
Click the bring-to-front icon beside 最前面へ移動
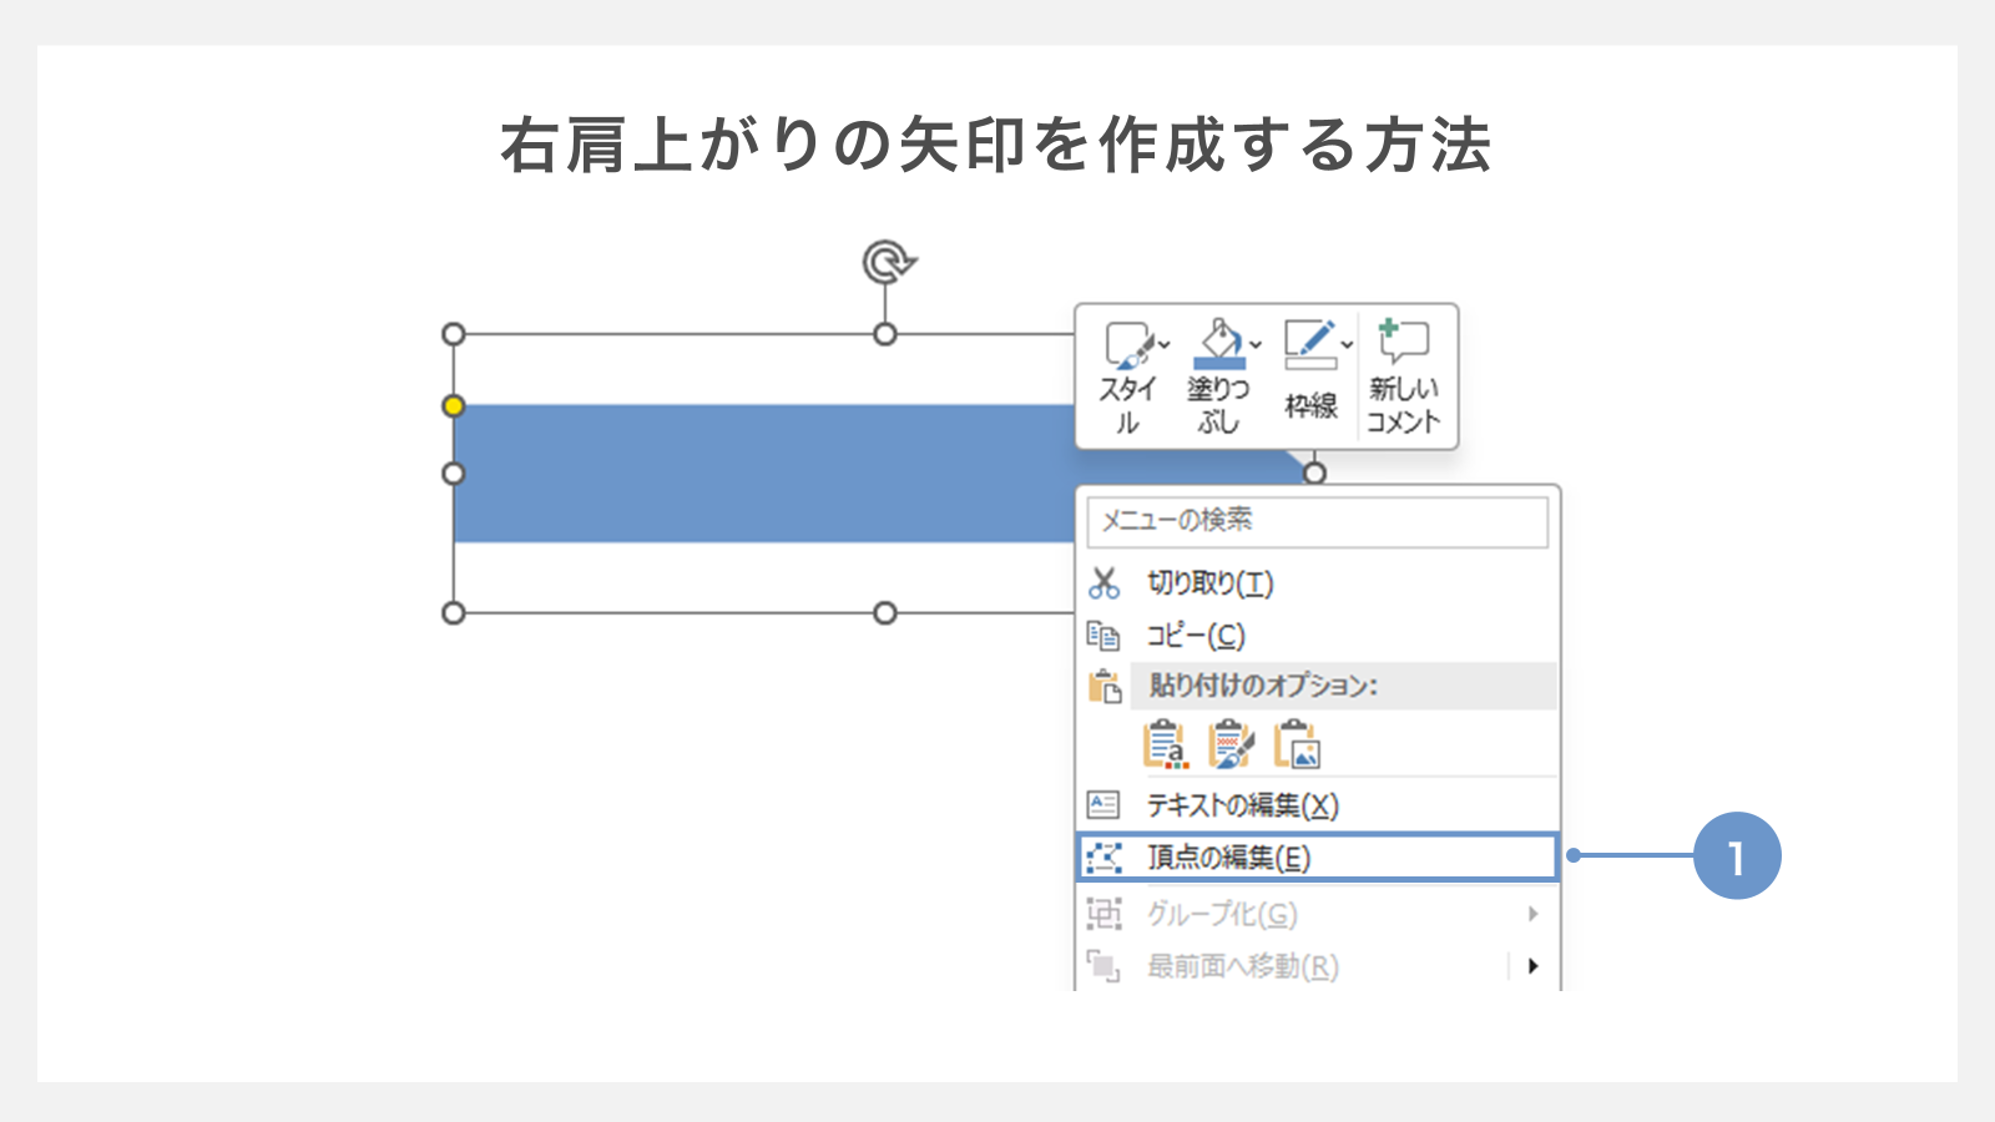pos(1103,966)
